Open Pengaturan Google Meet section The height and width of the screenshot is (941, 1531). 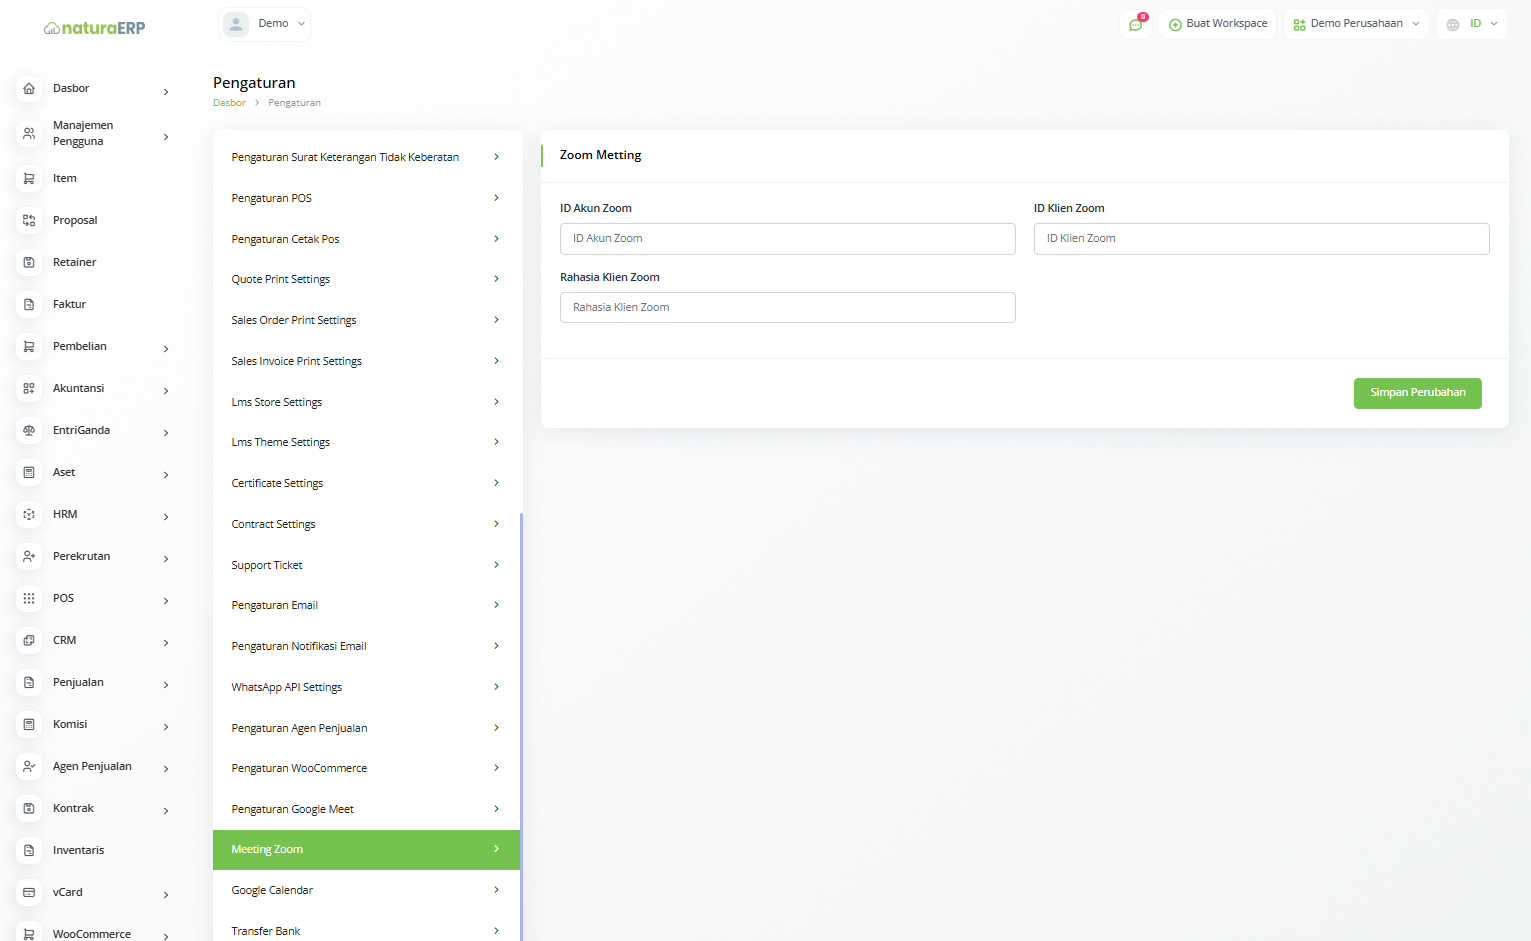tap(366, 809)
